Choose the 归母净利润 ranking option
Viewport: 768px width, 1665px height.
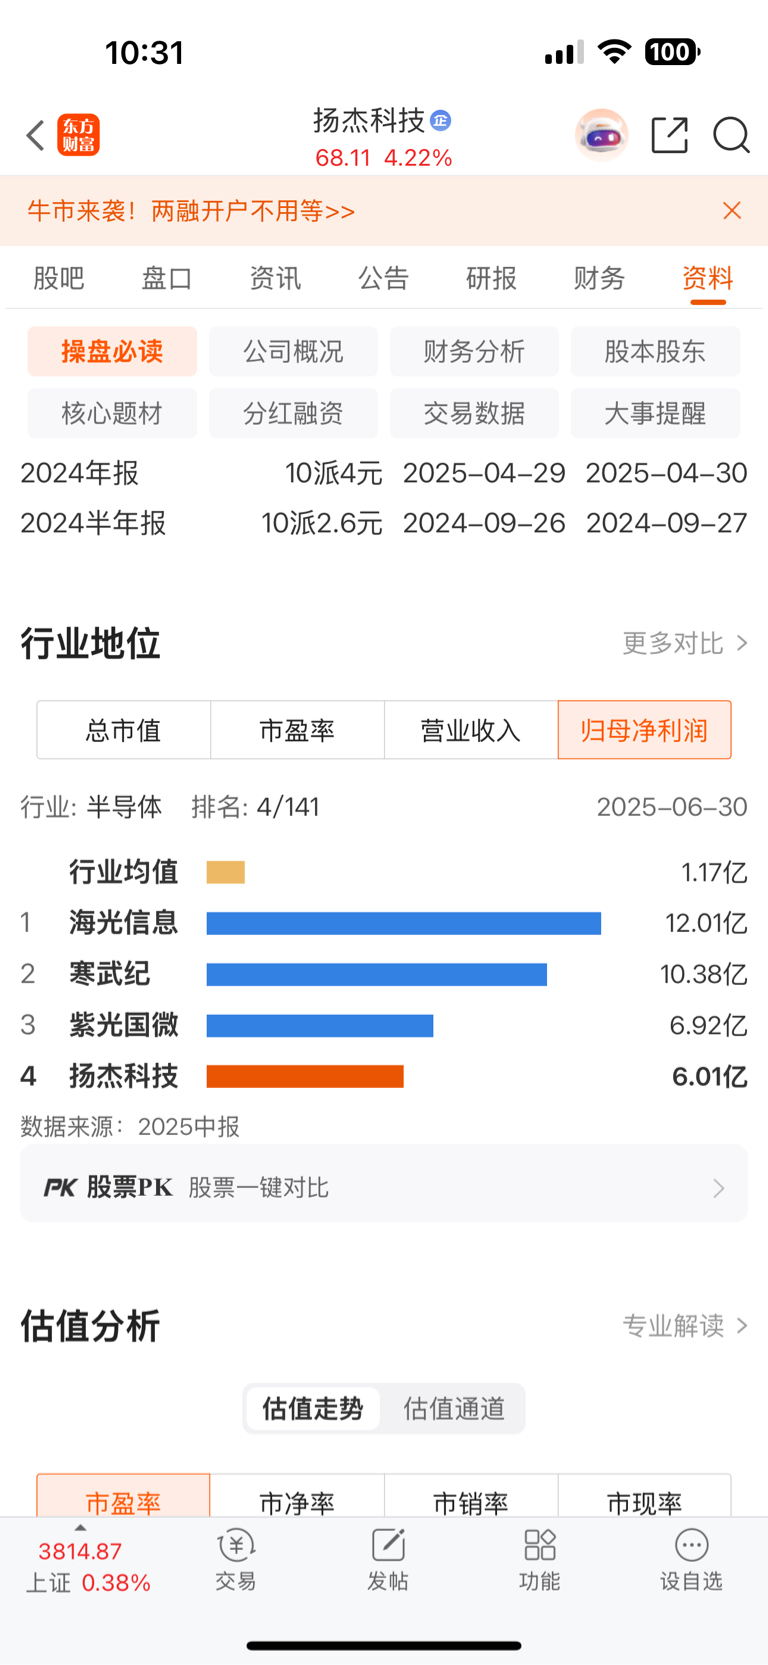(x=644, y=730)
